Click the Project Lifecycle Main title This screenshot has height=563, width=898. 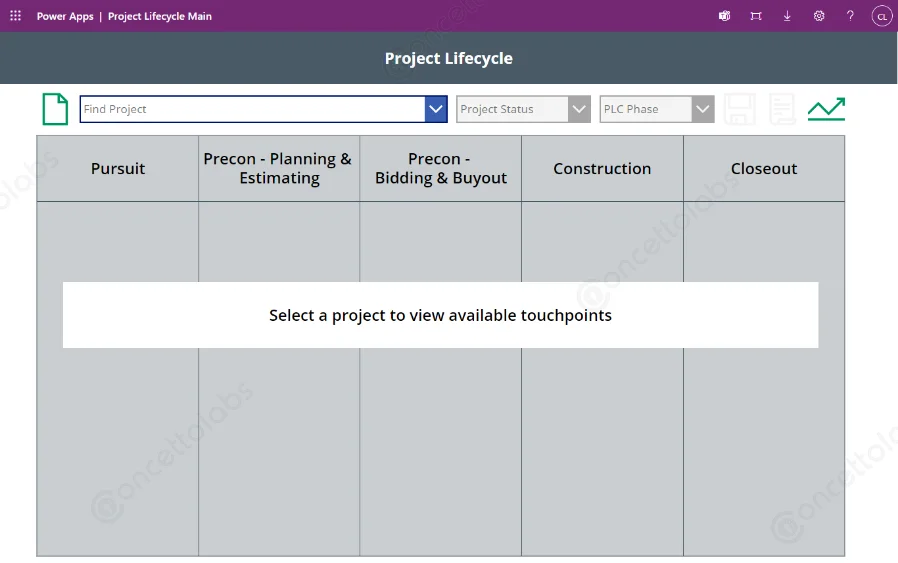click(x=160, y=16)
